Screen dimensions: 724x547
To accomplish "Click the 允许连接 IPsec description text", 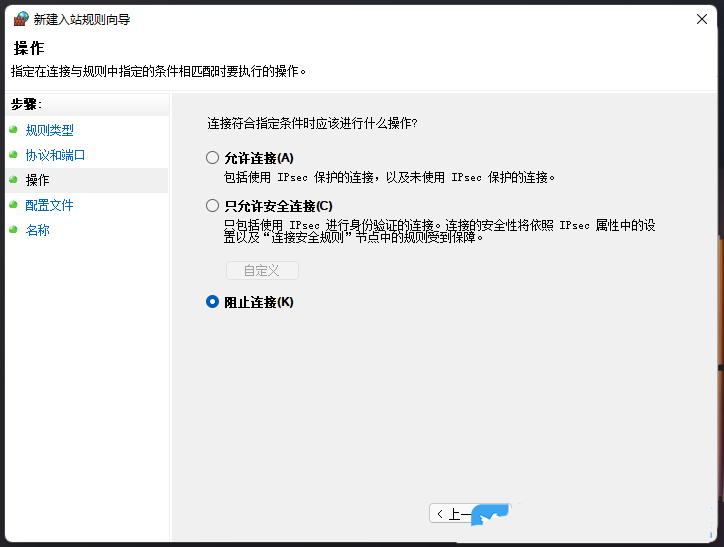I will point(389,177).
